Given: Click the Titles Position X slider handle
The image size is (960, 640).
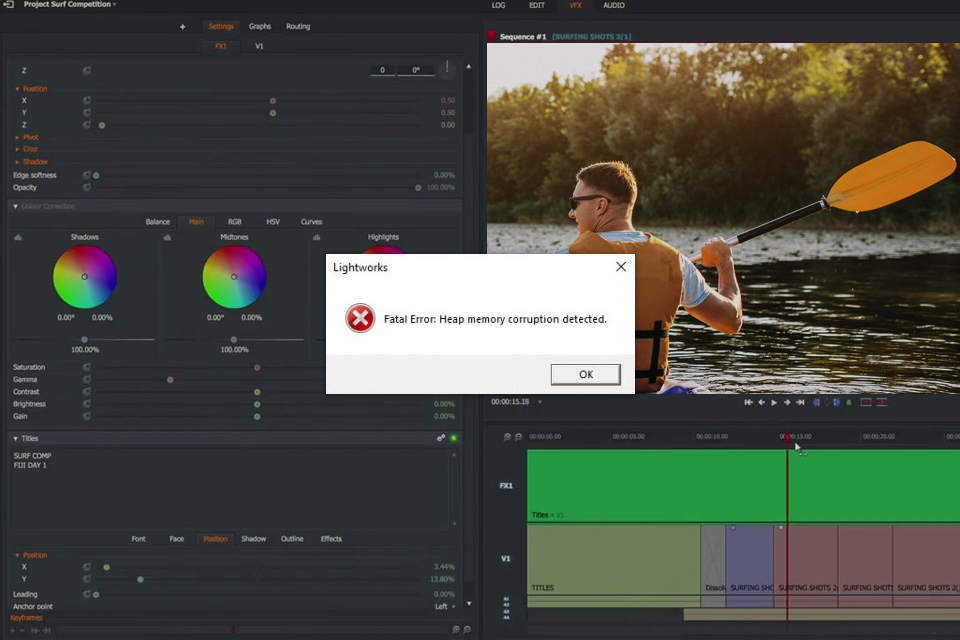Looking at the screenshot, I should coord(107,567).
